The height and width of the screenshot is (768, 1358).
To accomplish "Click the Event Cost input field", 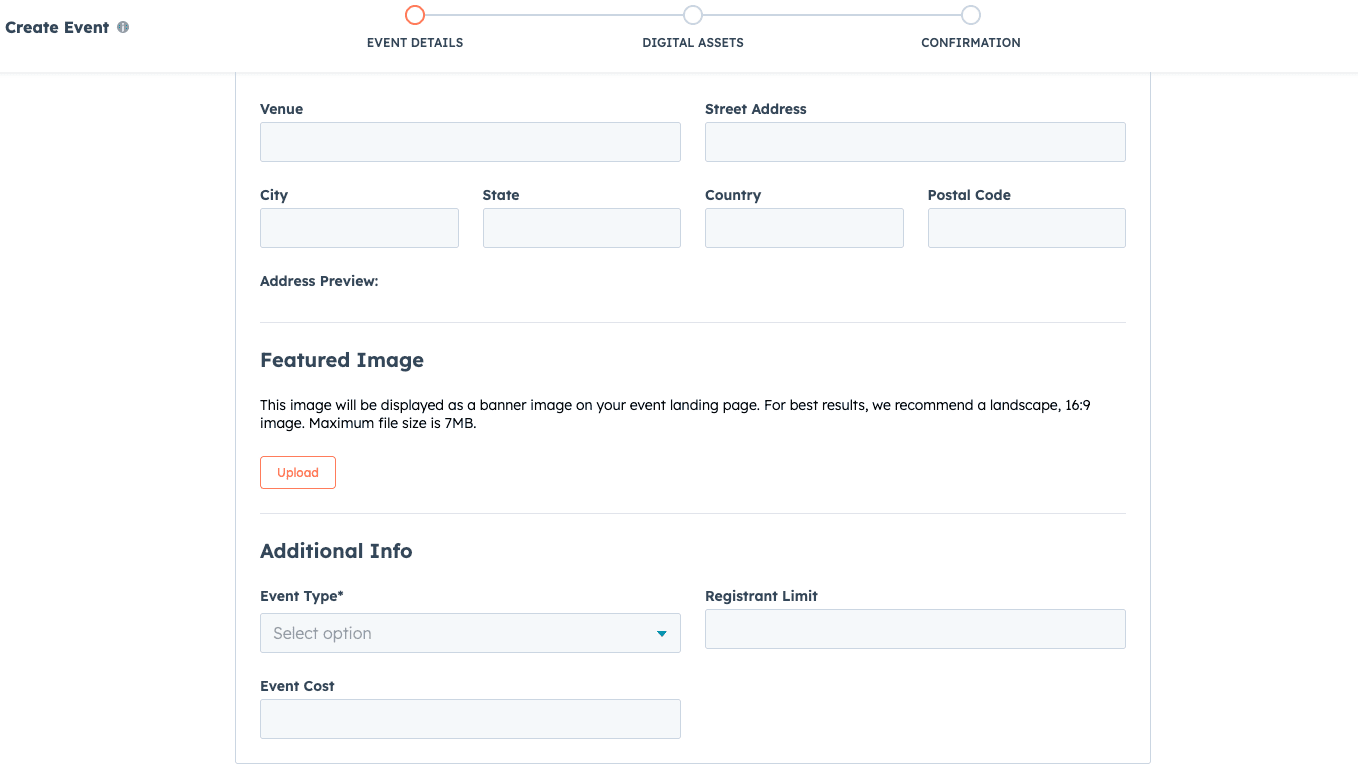I will [x=470, y=719].
